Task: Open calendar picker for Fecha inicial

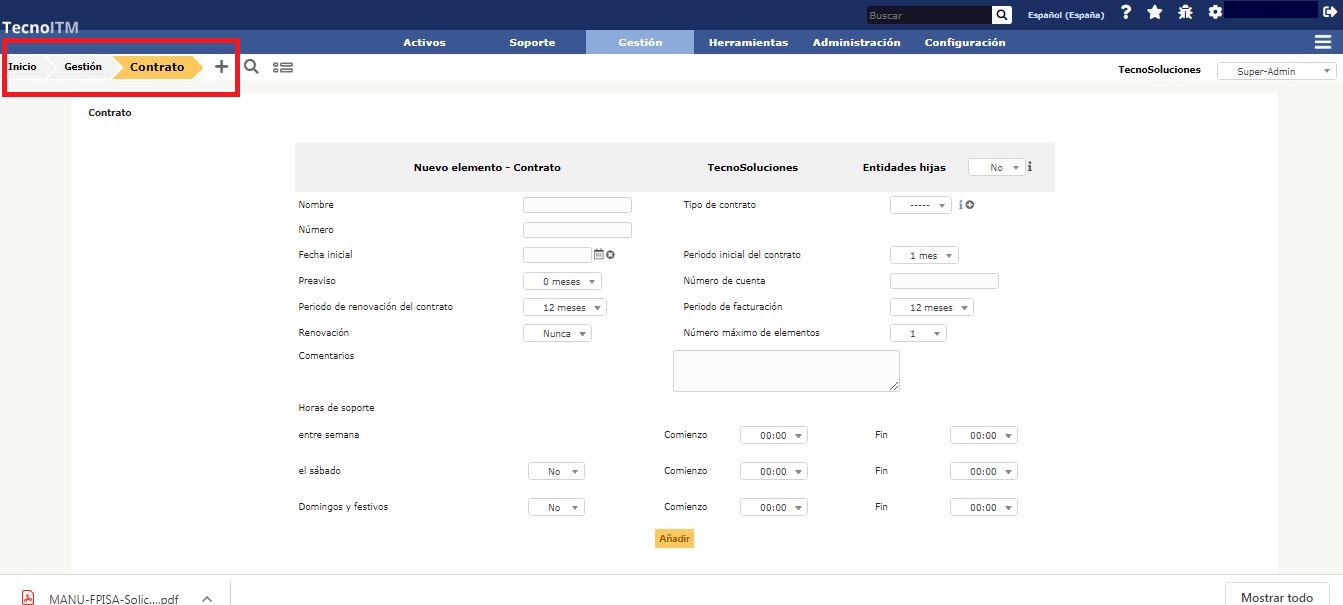Action: pos(599,255)
